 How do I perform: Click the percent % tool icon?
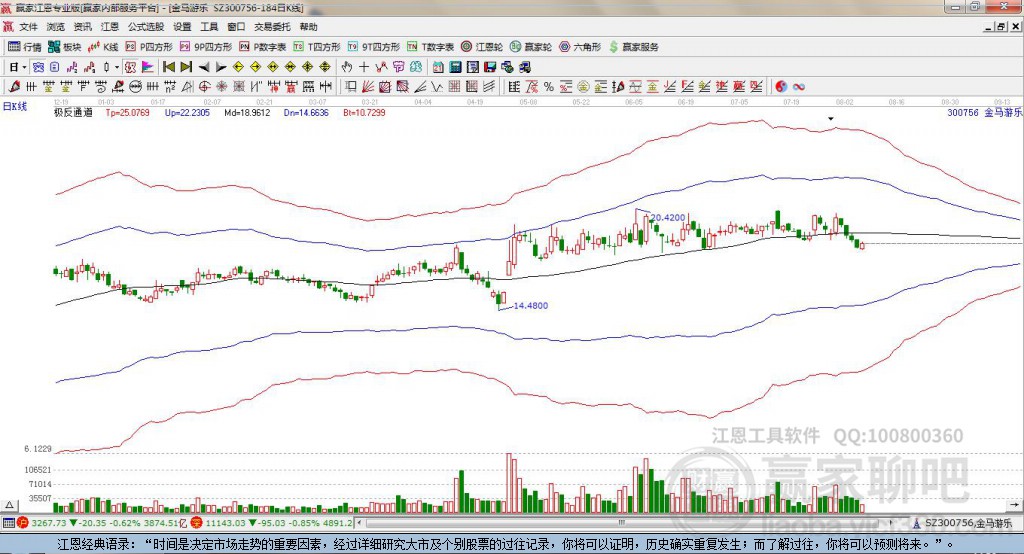[549, 87]
